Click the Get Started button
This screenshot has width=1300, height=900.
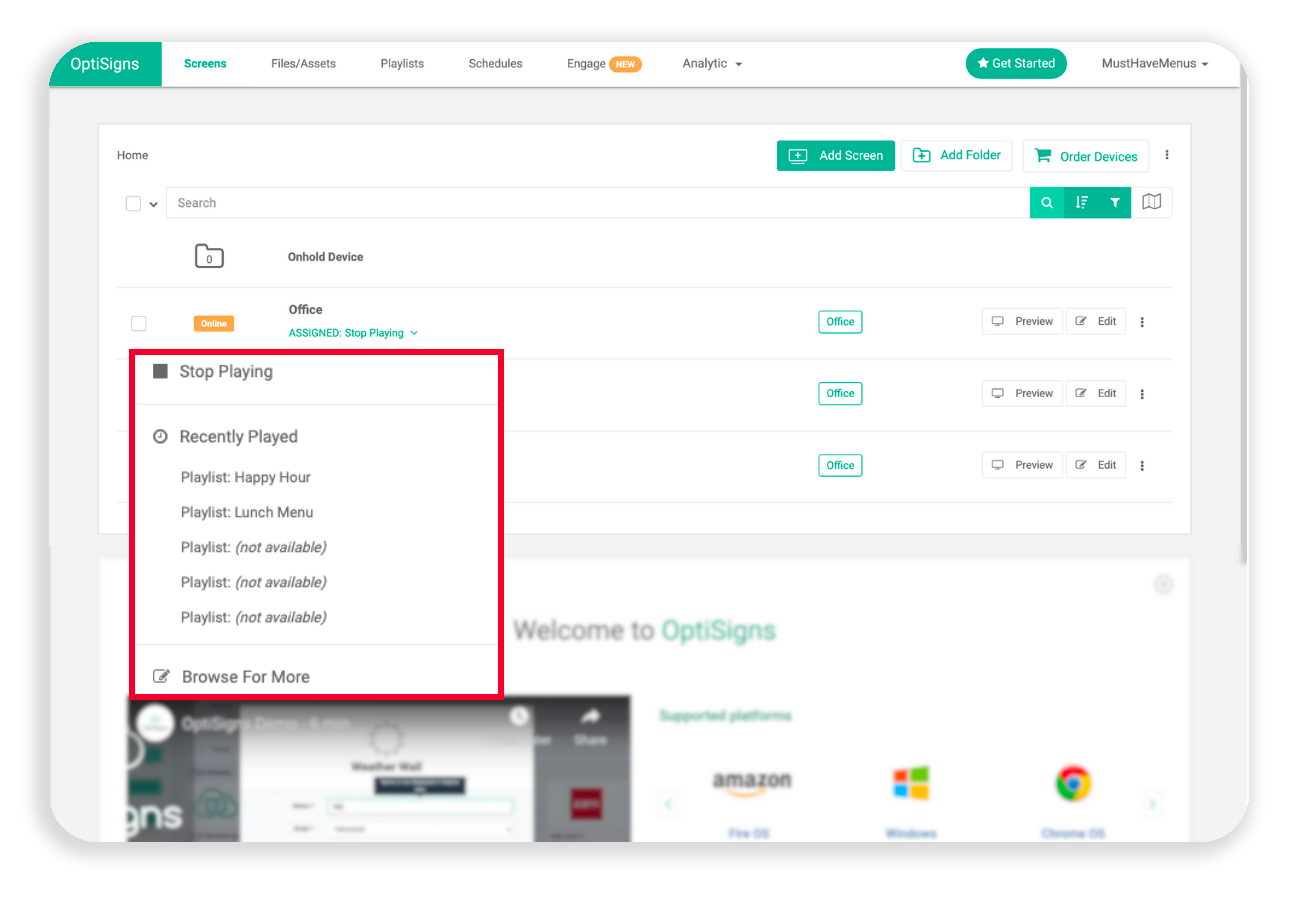[1016, 64]
